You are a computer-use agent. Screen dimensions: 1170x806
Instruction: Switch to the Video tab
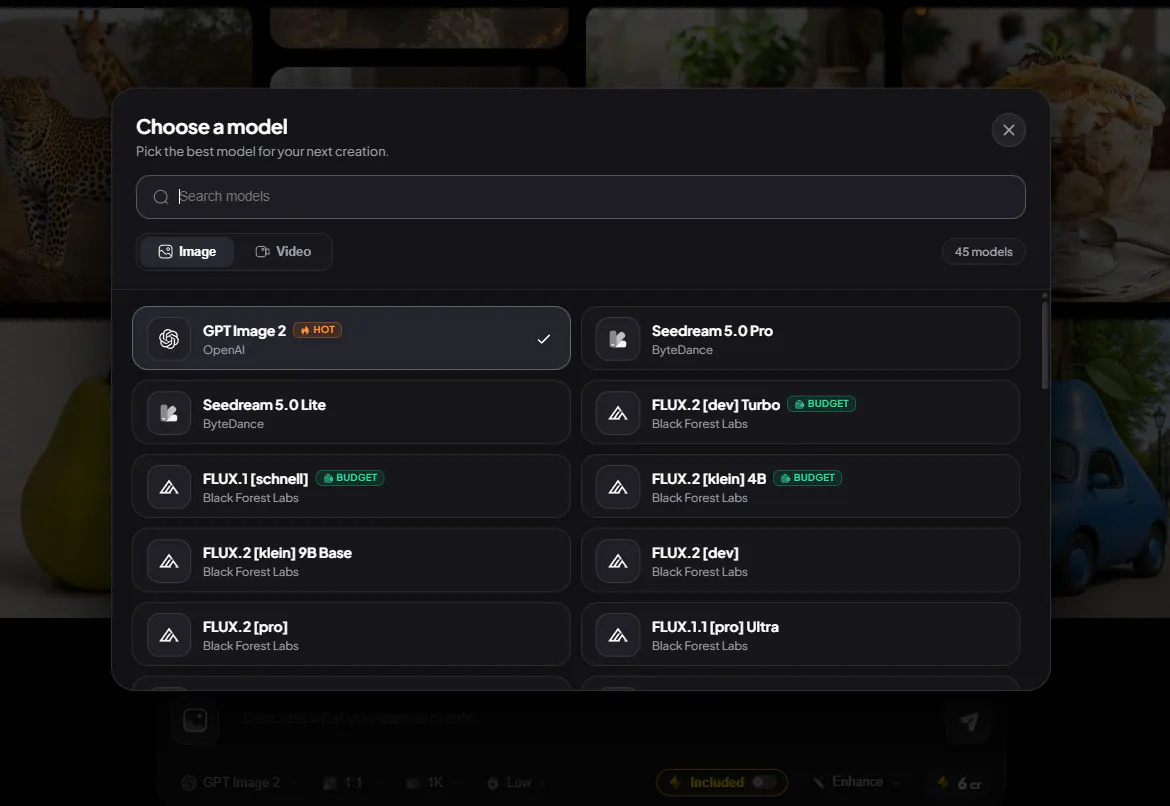click(x=284, y=252)
